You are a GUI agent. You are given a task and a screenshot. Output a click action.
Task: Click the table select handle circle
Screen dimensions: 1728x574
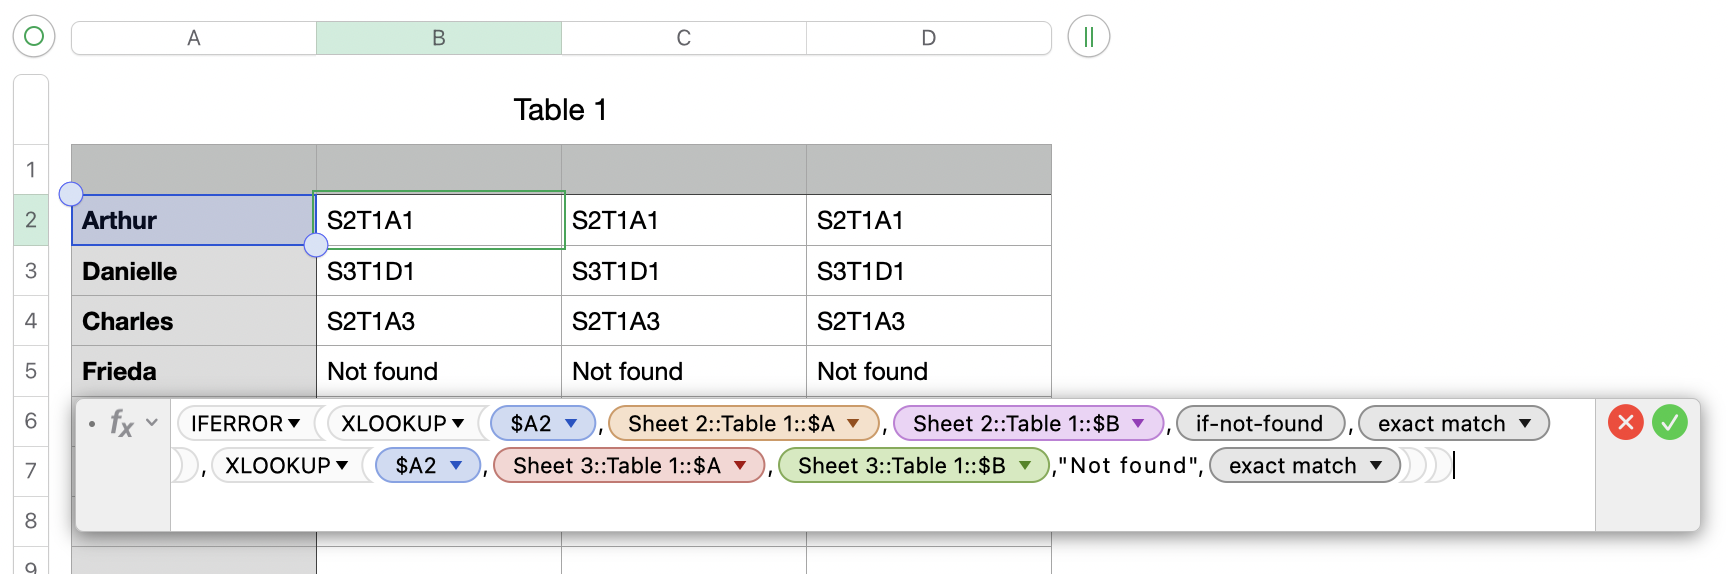point(33,37)
